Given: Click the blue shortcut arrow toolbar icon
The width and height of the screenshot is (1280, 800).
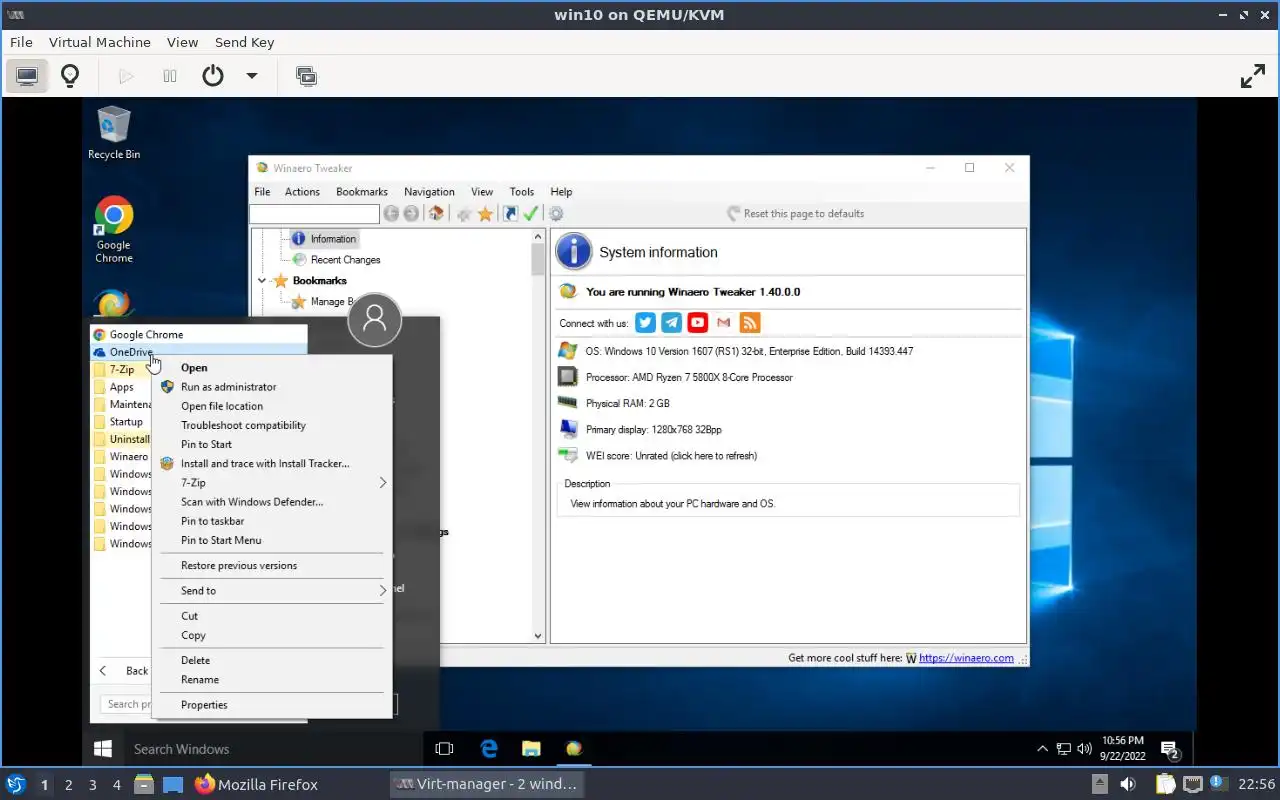Looking at the screenshot, I should [x=510, y=214].
